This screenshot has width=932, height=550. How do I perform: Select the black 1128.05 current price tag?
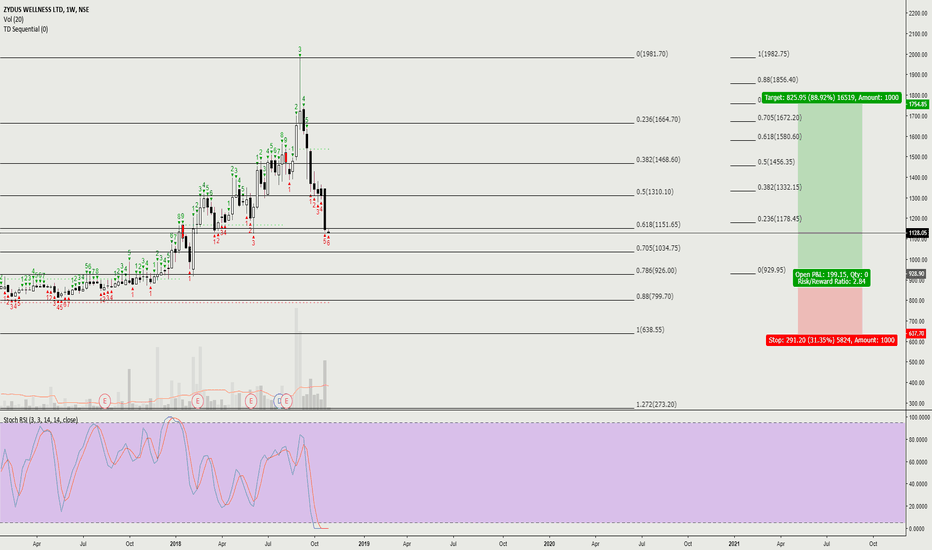point(917,233)
